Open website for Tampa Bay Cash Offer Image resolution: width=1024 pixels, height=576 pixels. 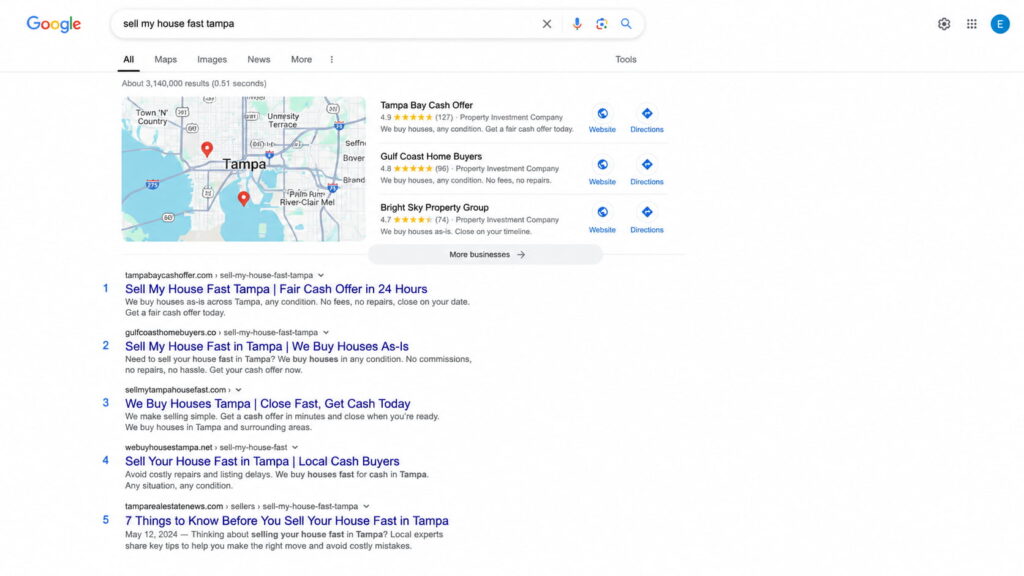(x=602, y=120)
